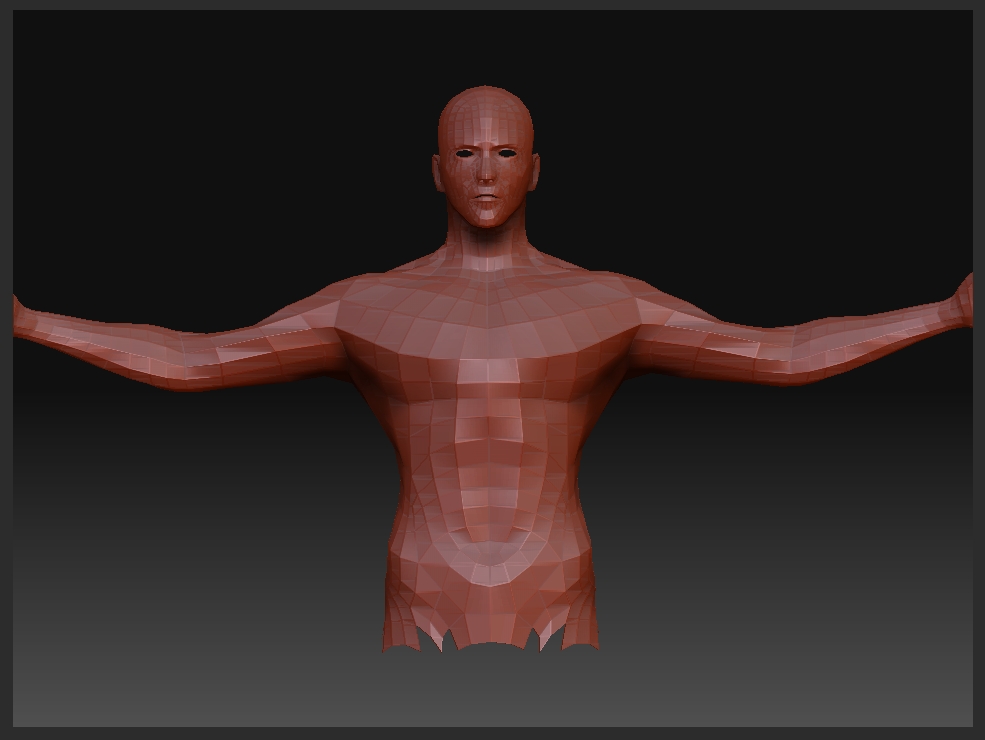Image resolution: width=985 pixels, height=740 pixels.
Task: Select the abdominal area of the torso mesh
Action: coord(489,474)
